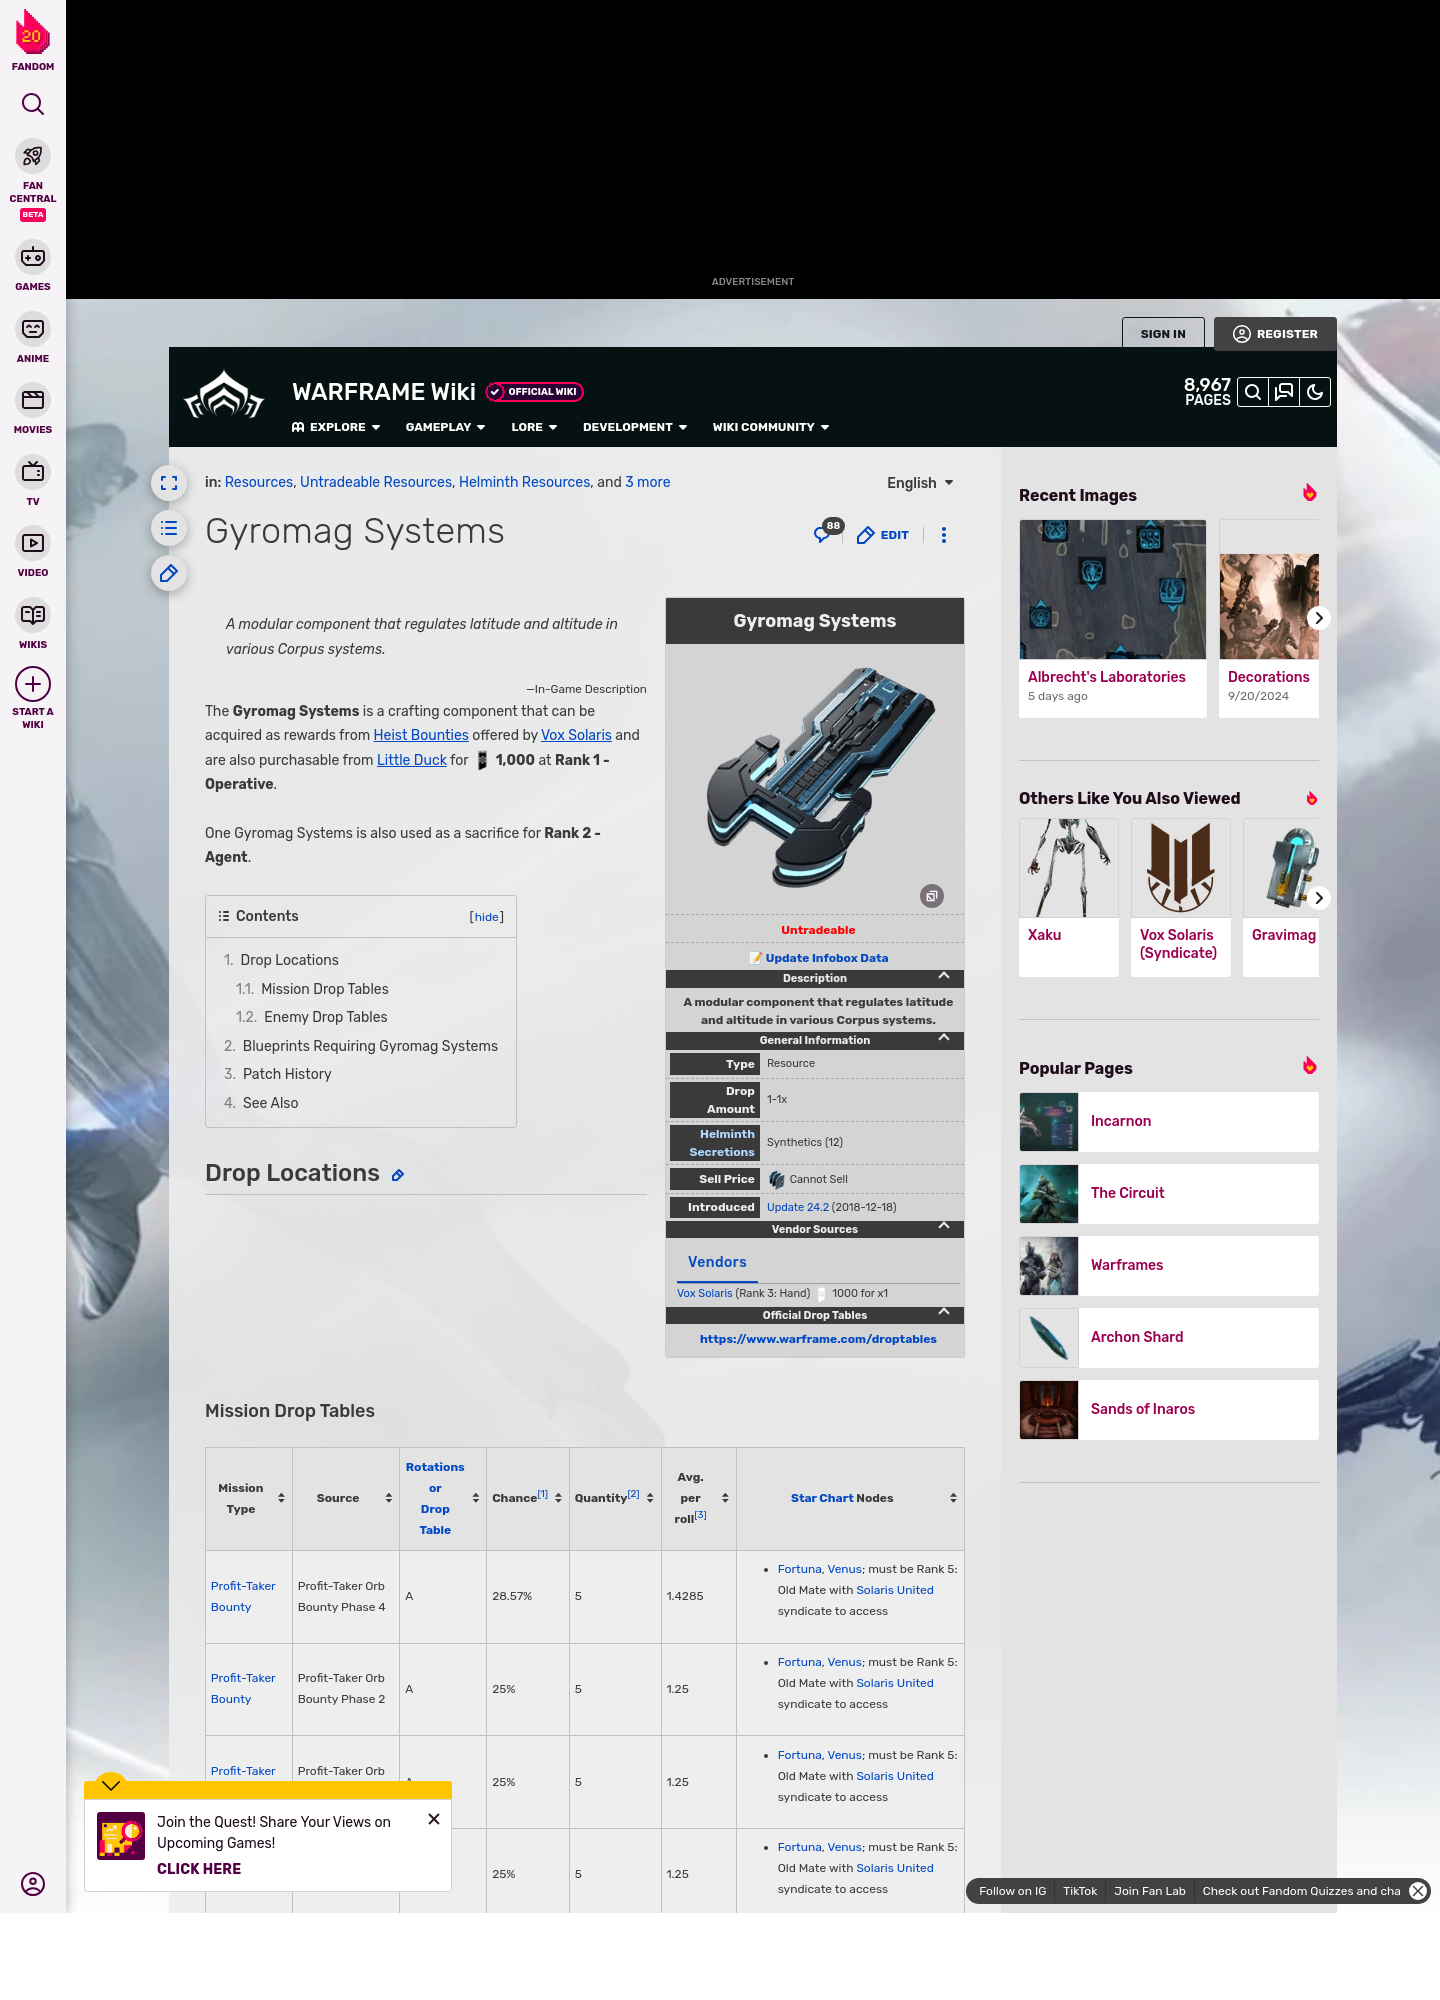This screenshot has width=1440, height=2000.
Task: Click the pencil edit side button
Action: pyautogui.click(x=169, y=573)
